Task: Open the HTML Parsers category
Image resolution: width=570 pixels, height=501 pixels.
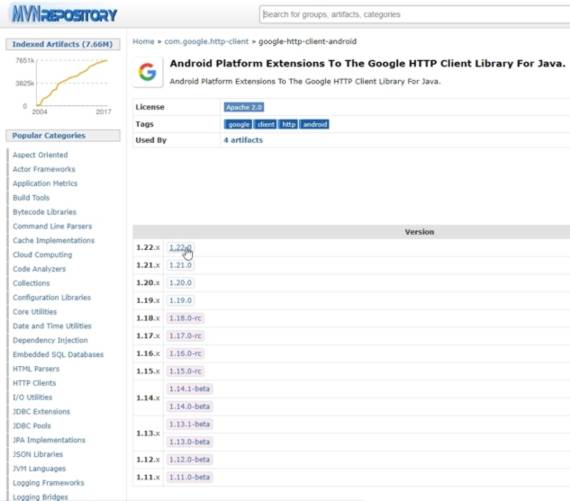Action: (36, 369)
